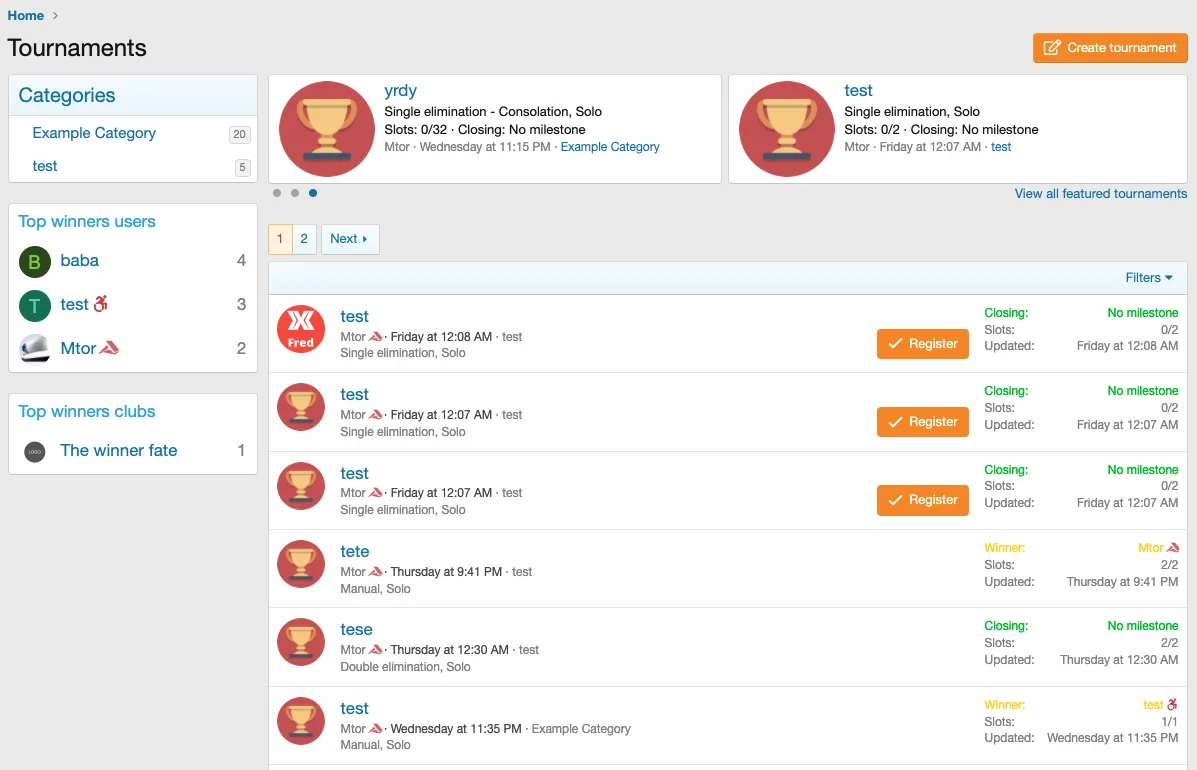Click baba's green avatar icon

click(x=35, y=262)
